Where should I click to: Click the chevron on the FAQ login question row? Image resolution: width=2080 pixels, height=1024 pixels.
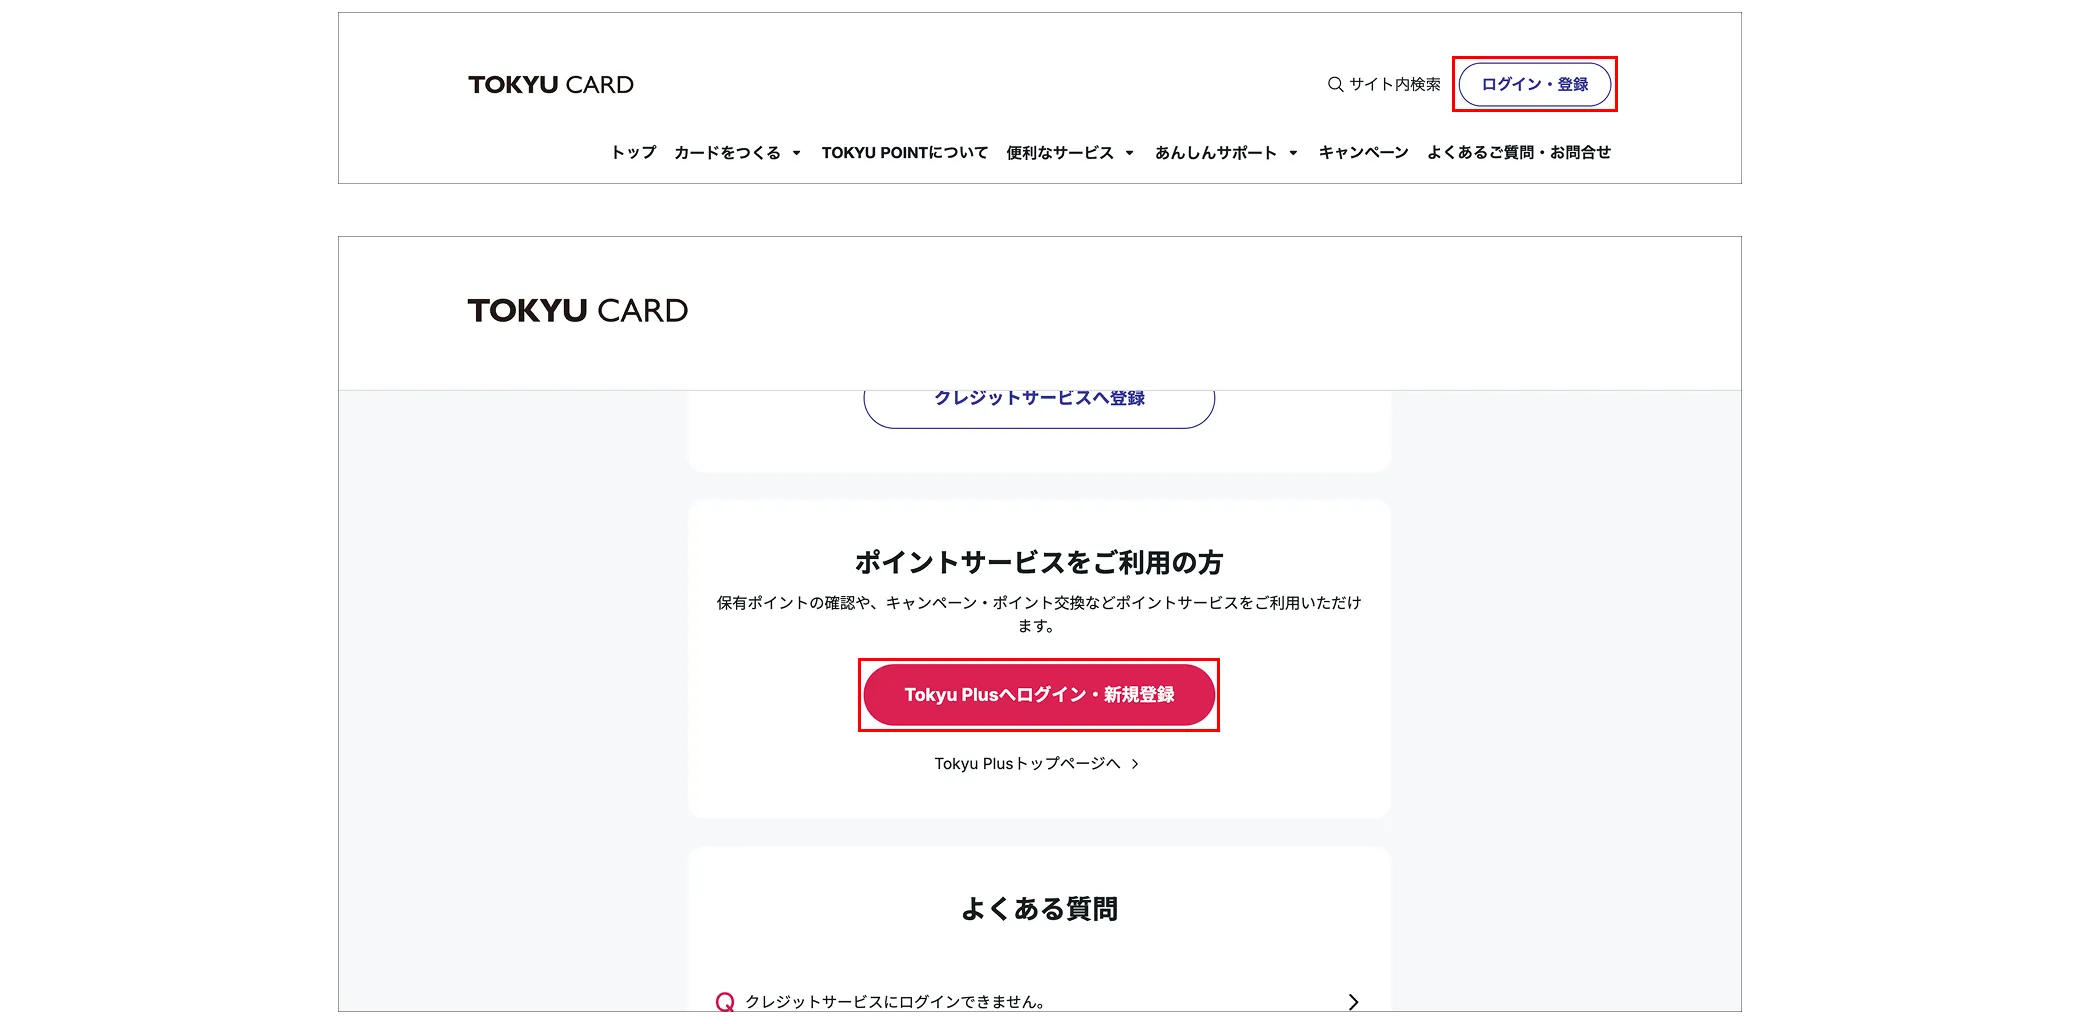(x=1354, y=1000)
